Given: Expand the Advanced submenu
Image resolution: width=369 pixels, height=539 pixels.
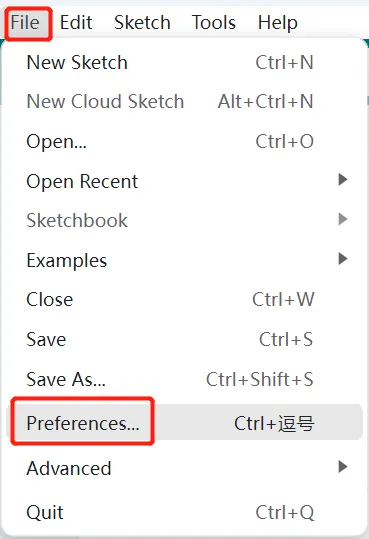Looking at the screenshot, I should click(184, 468).
